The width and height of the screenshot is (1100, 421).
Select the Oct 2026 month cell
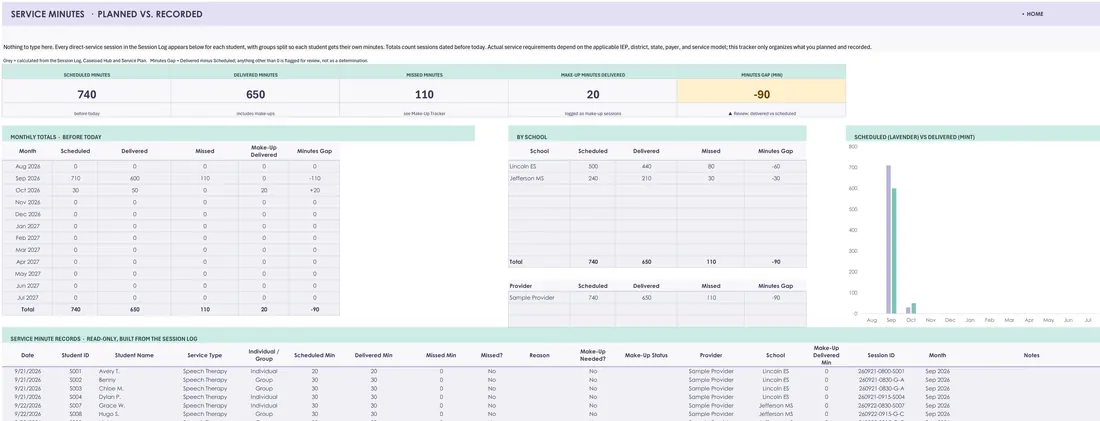[x=27, y=190]
